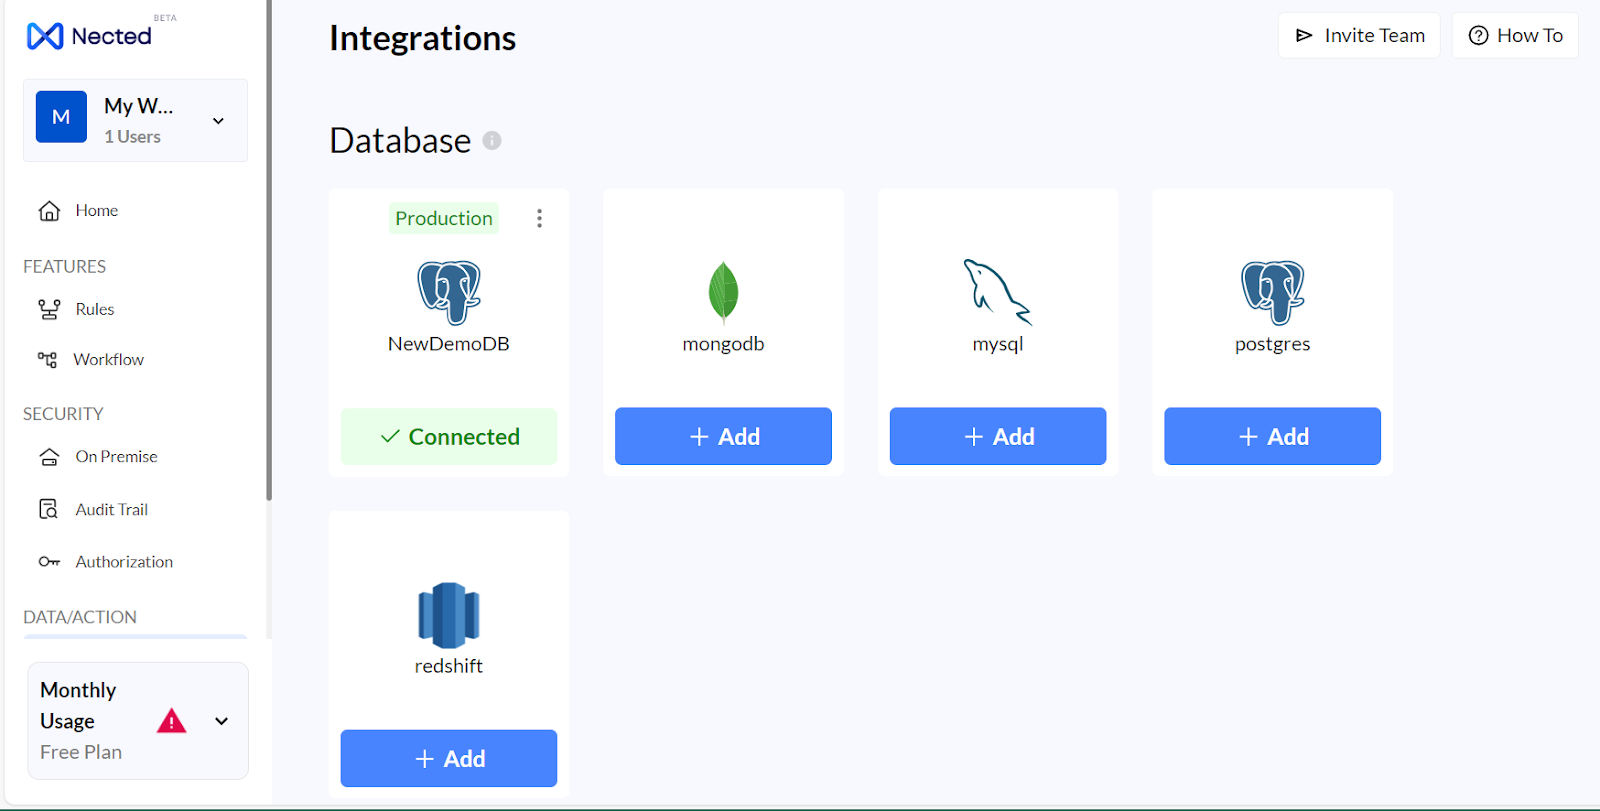Click the red Monthly Usage warning icon
Viewport: 1600px width, 811px height.
click(172, 721)
